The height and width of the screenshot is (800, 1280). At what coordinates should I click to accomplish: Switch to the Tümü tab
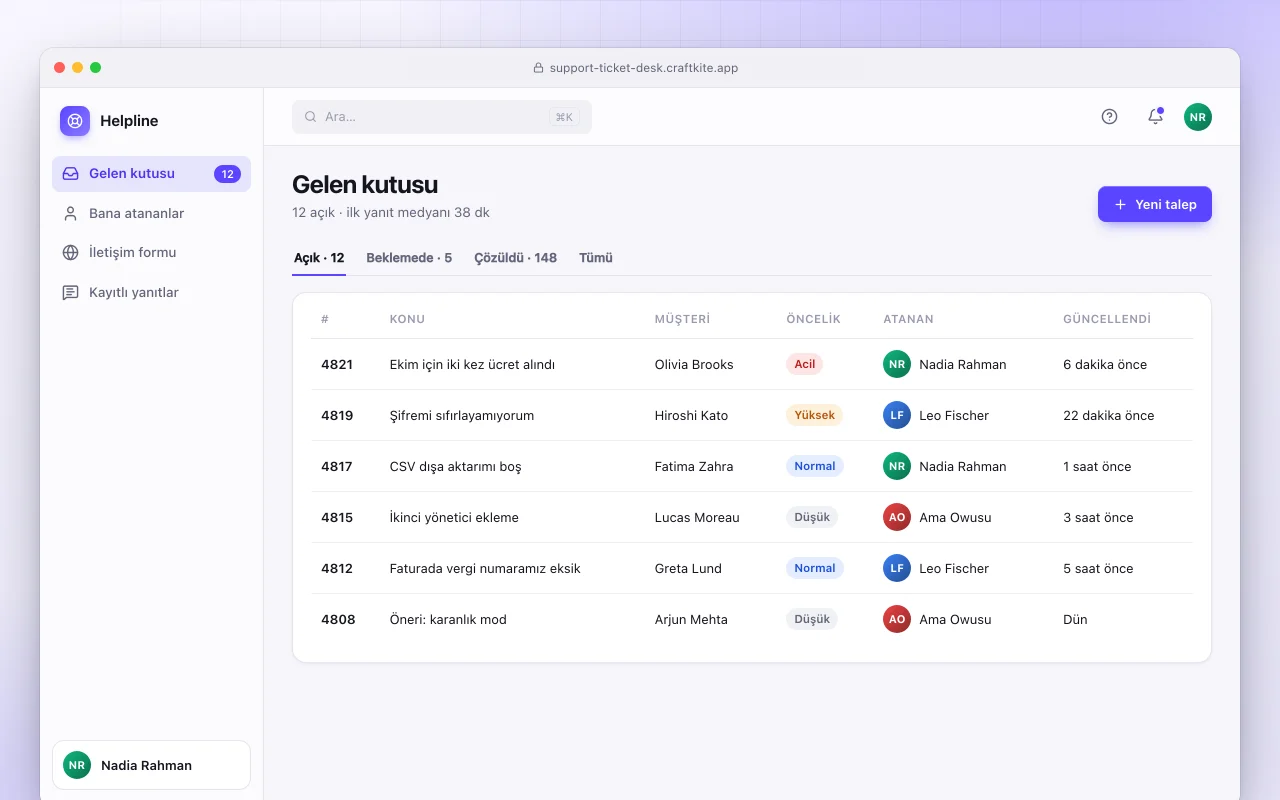point(596,258)
